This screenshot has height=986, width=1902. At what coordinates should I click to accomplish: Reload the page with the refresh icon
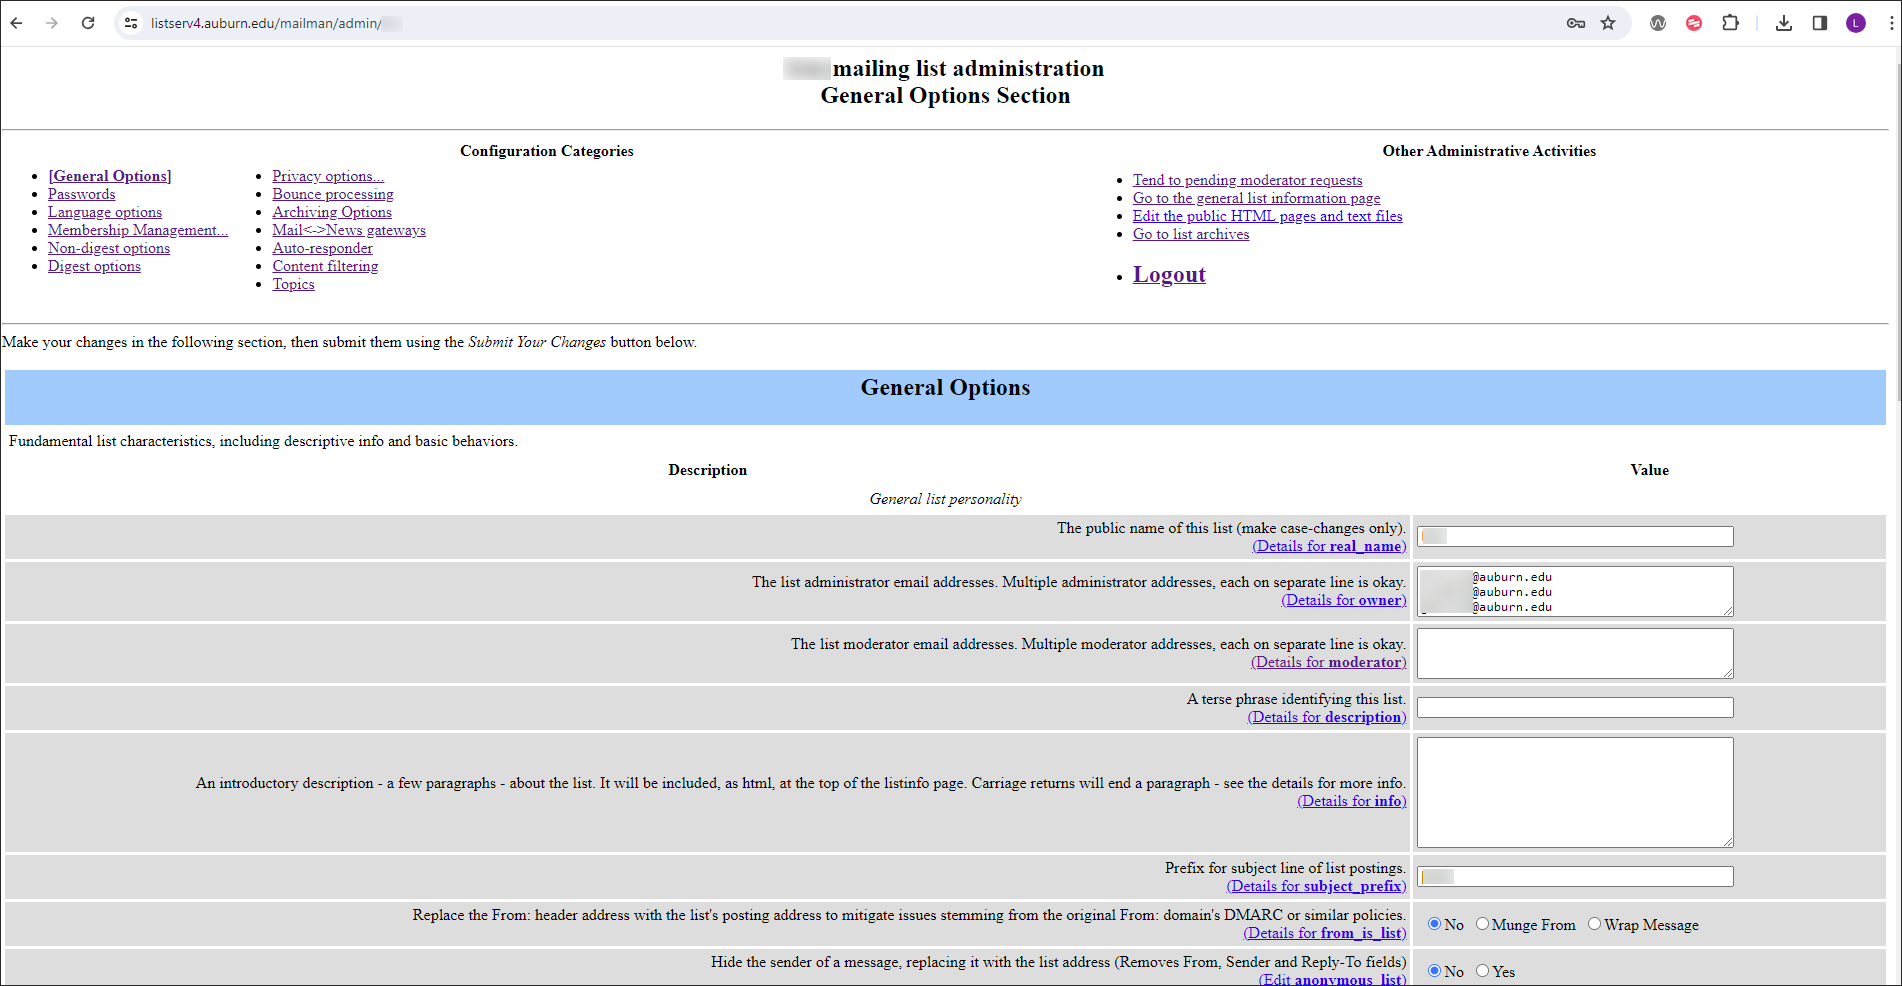[x=88, y=22]
